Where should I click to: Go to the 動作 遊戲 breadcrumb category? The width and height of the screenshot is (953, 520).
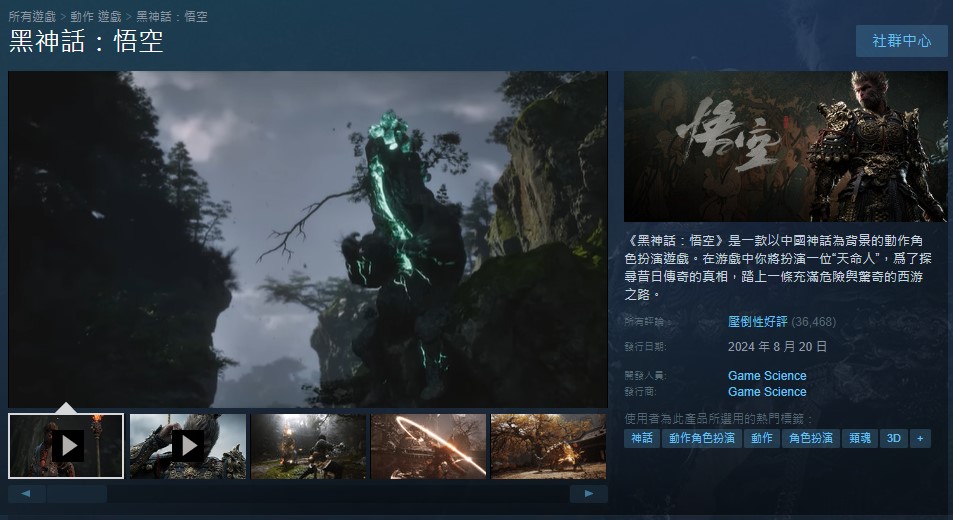pyautogui.click(x=96, y=16)
